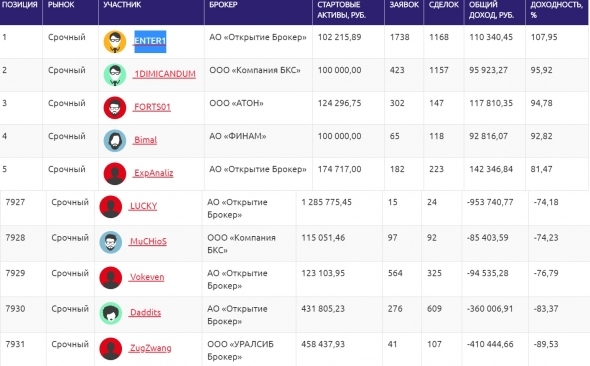The image size is (590, 366).
Task: Click 1DIMICANDUM's green avatar icon
Action: tap(115, 74)
